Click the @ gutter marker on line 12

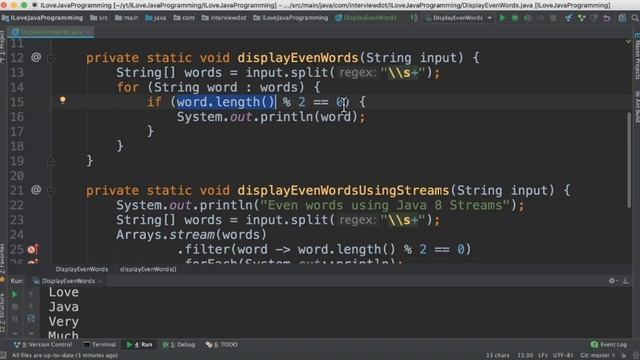pyautogui.click(x=36, y=57)
